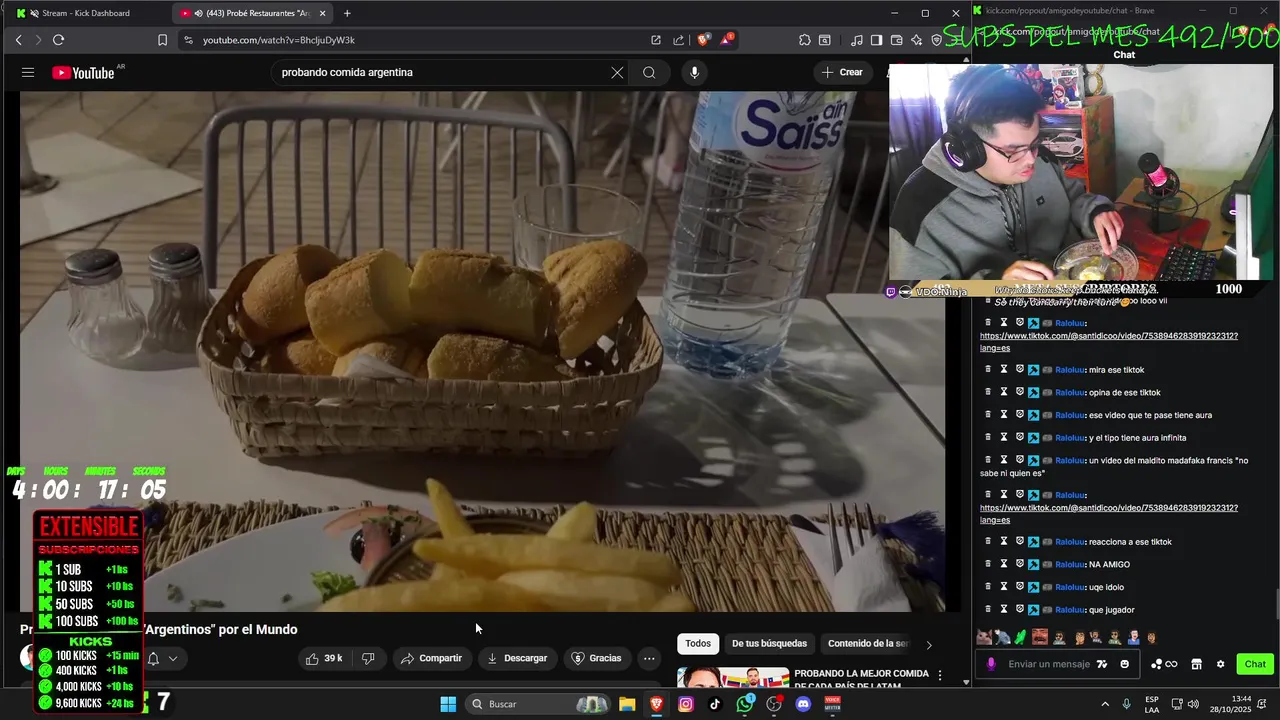Click the Compartir share button
Screen dimensions: 1280x720
(431, 658)
